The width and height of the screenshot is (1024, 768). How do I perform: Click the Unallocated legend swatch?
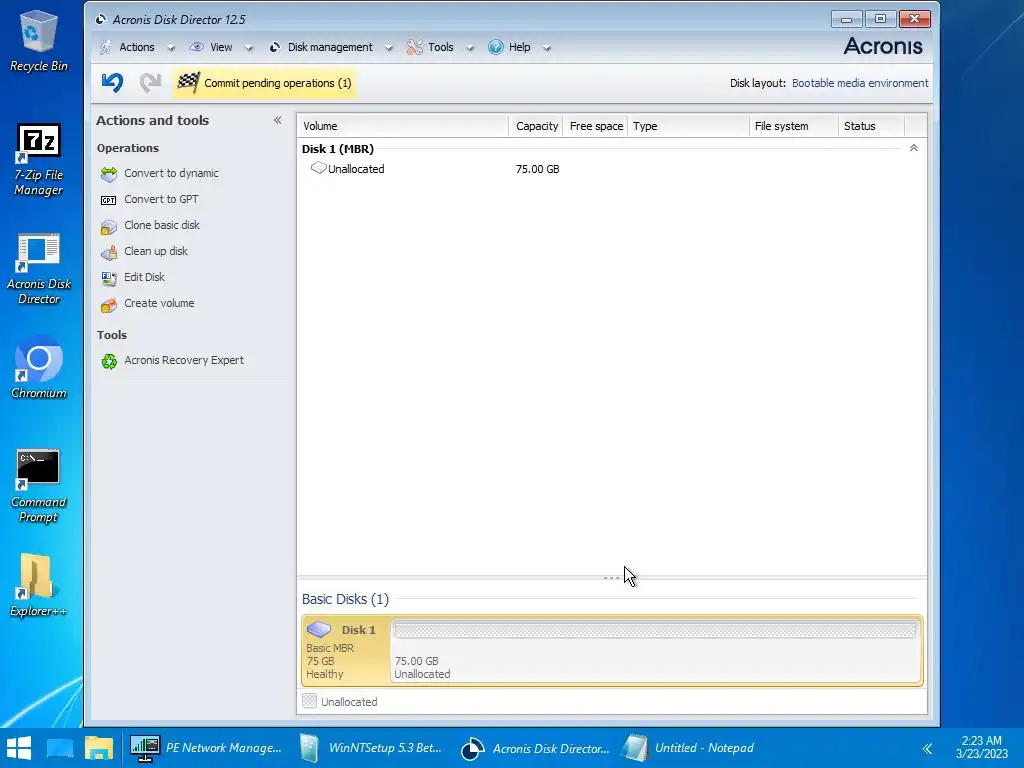click(310, 701)
